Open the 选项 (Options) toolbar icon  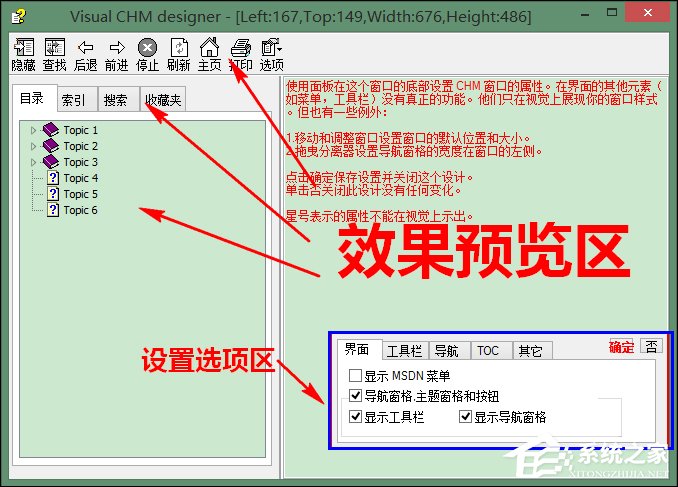click(272, 48)
